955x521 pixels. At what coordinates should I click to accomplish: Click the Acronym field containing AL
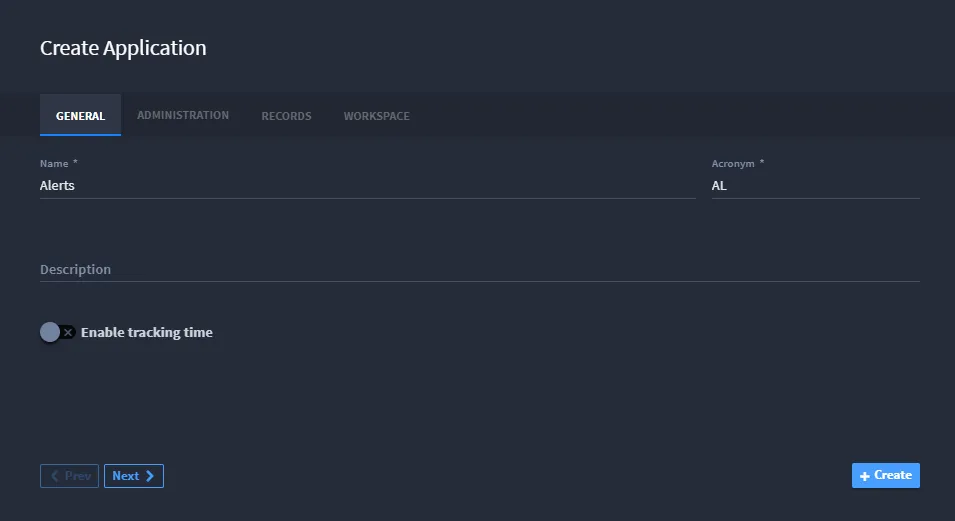pos(816,185)
